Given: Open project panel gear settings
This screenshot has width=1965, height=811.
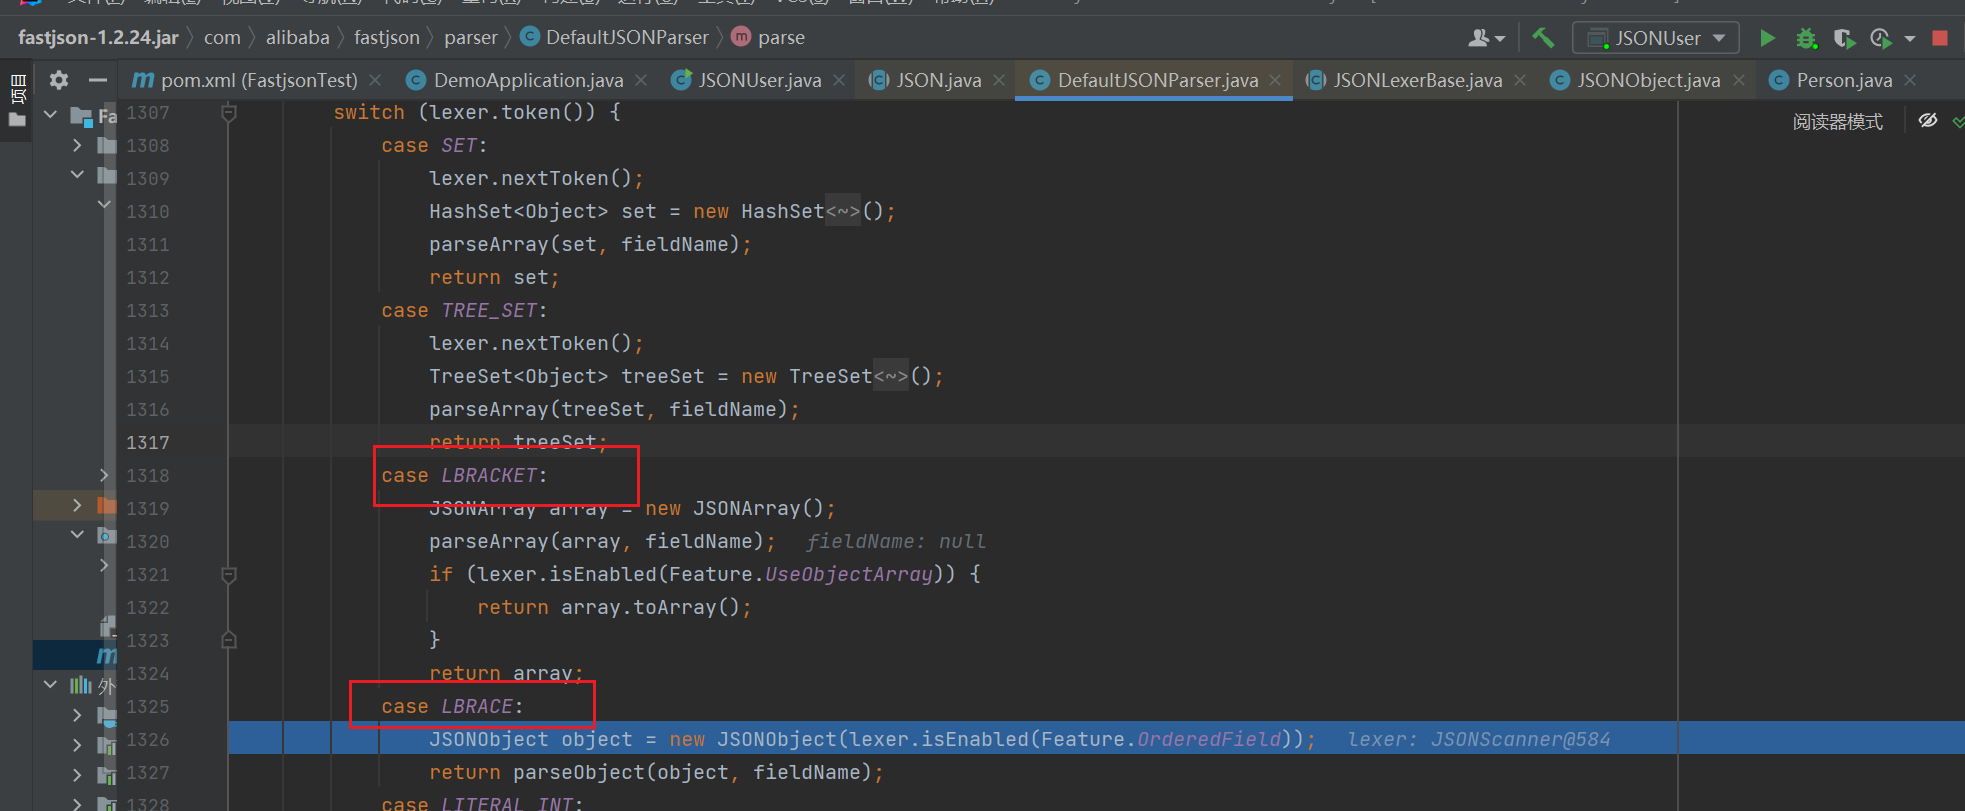Looking at the screenshot, I should tap(59, 80).
